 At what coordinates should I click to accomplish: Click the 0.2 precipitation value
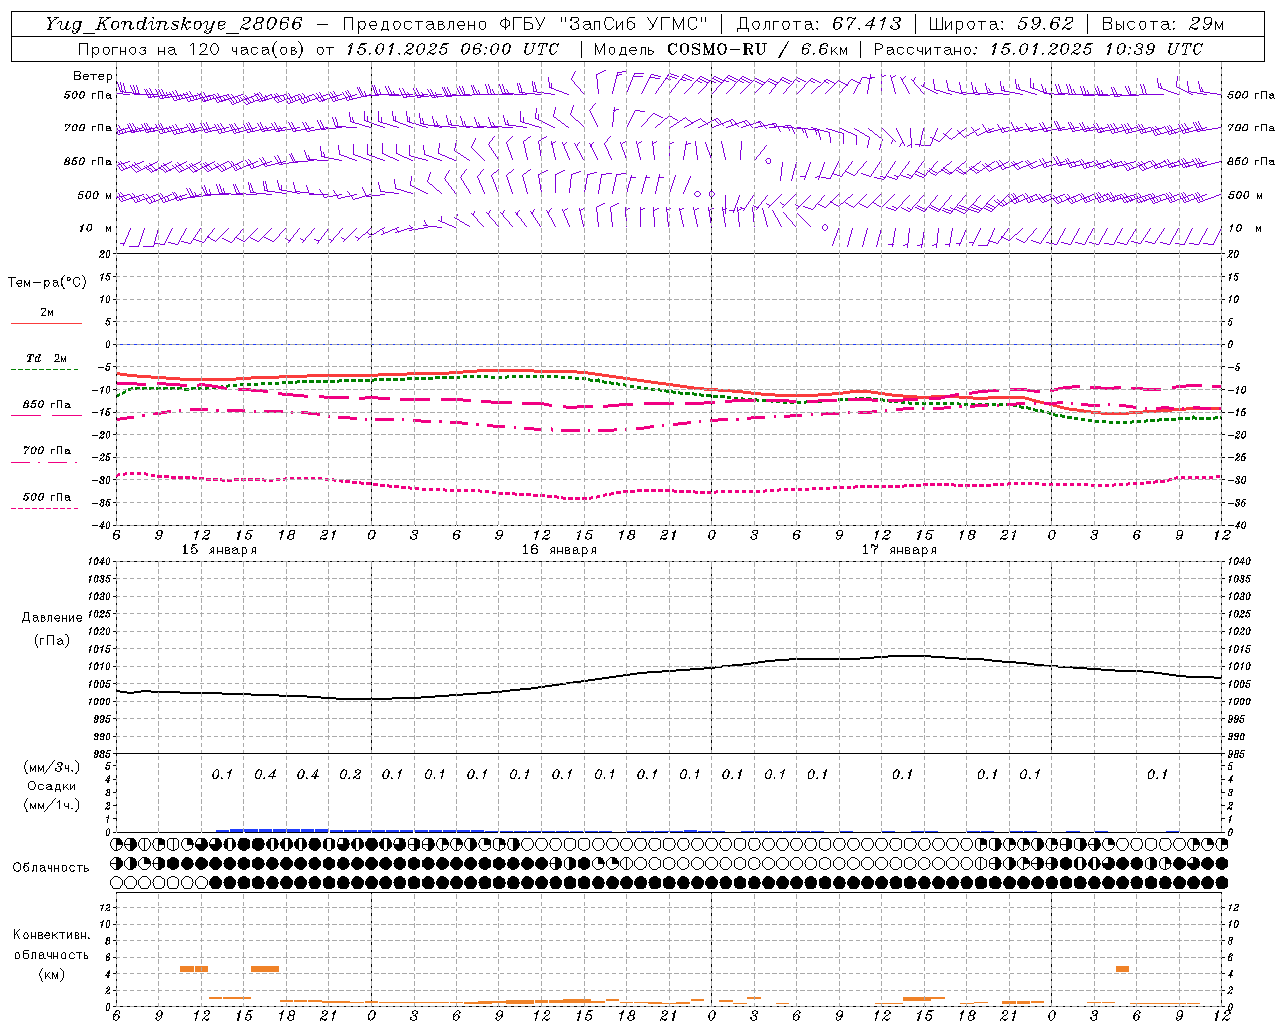click(350, 775)
